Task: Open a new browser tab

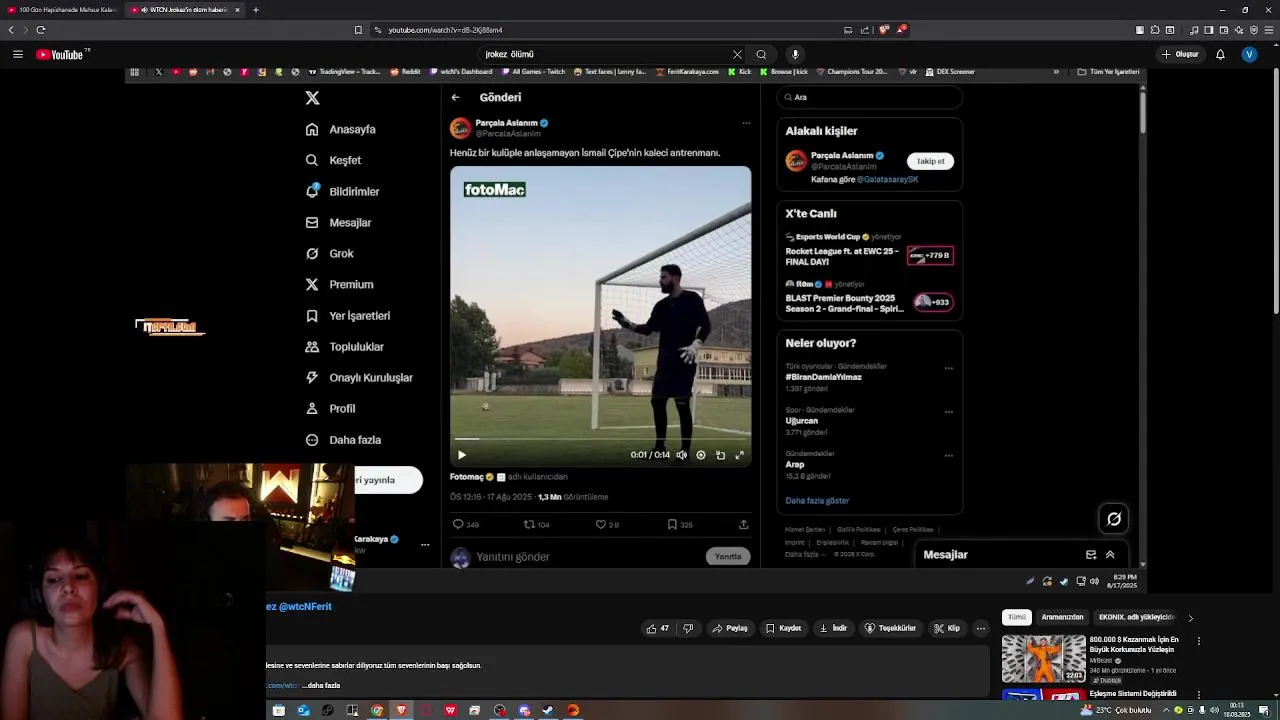Action: pyautogui.click(x=256, y=10)
